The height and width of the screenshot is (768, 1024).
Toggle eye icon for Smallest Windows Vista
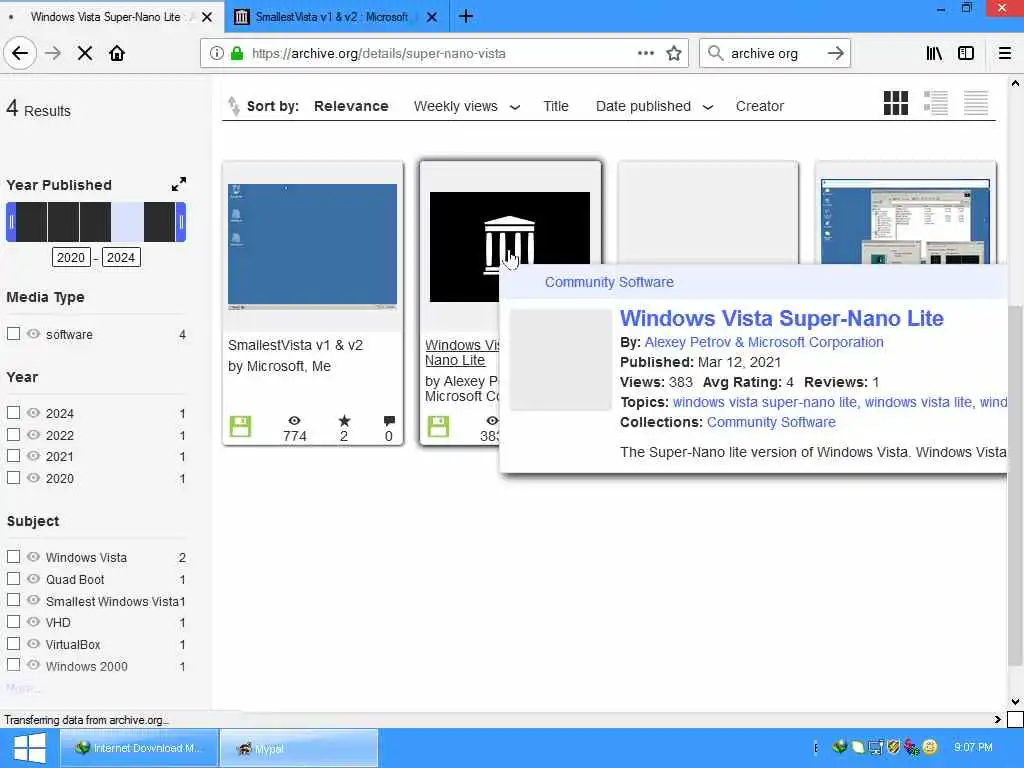point(33,600)
